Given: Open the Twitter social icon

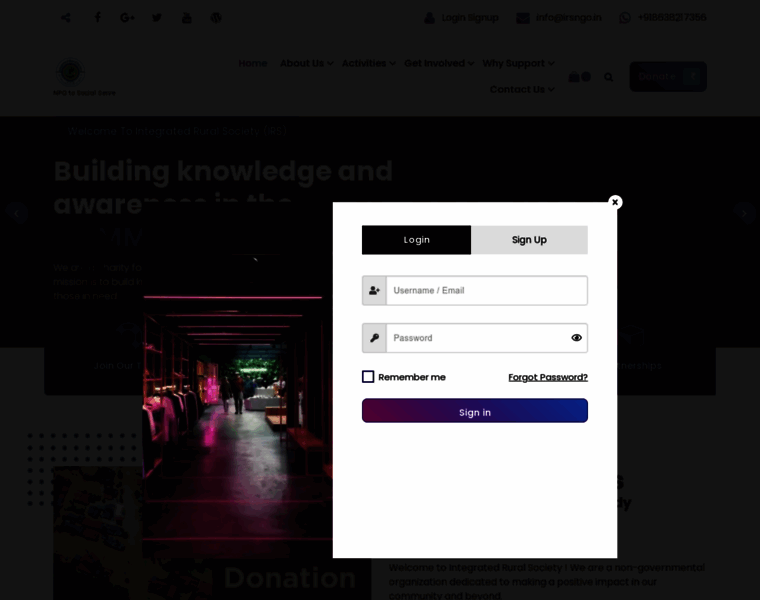Looking at the screenshot, I should [x=157, y=17].
